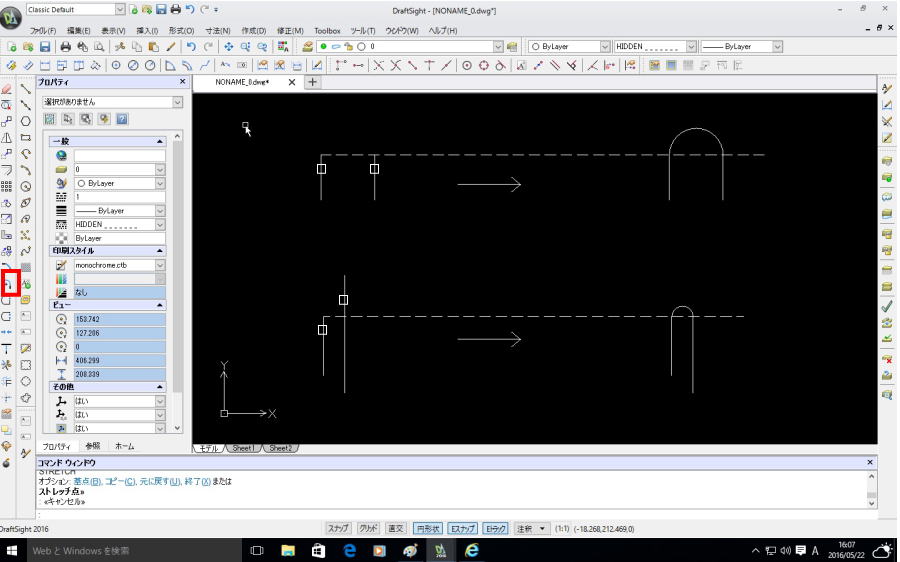Image resolution: width=900 pixels, height=562 pixels.
Task: Open the Layers Manager icon
Action: tap(308, 46)
